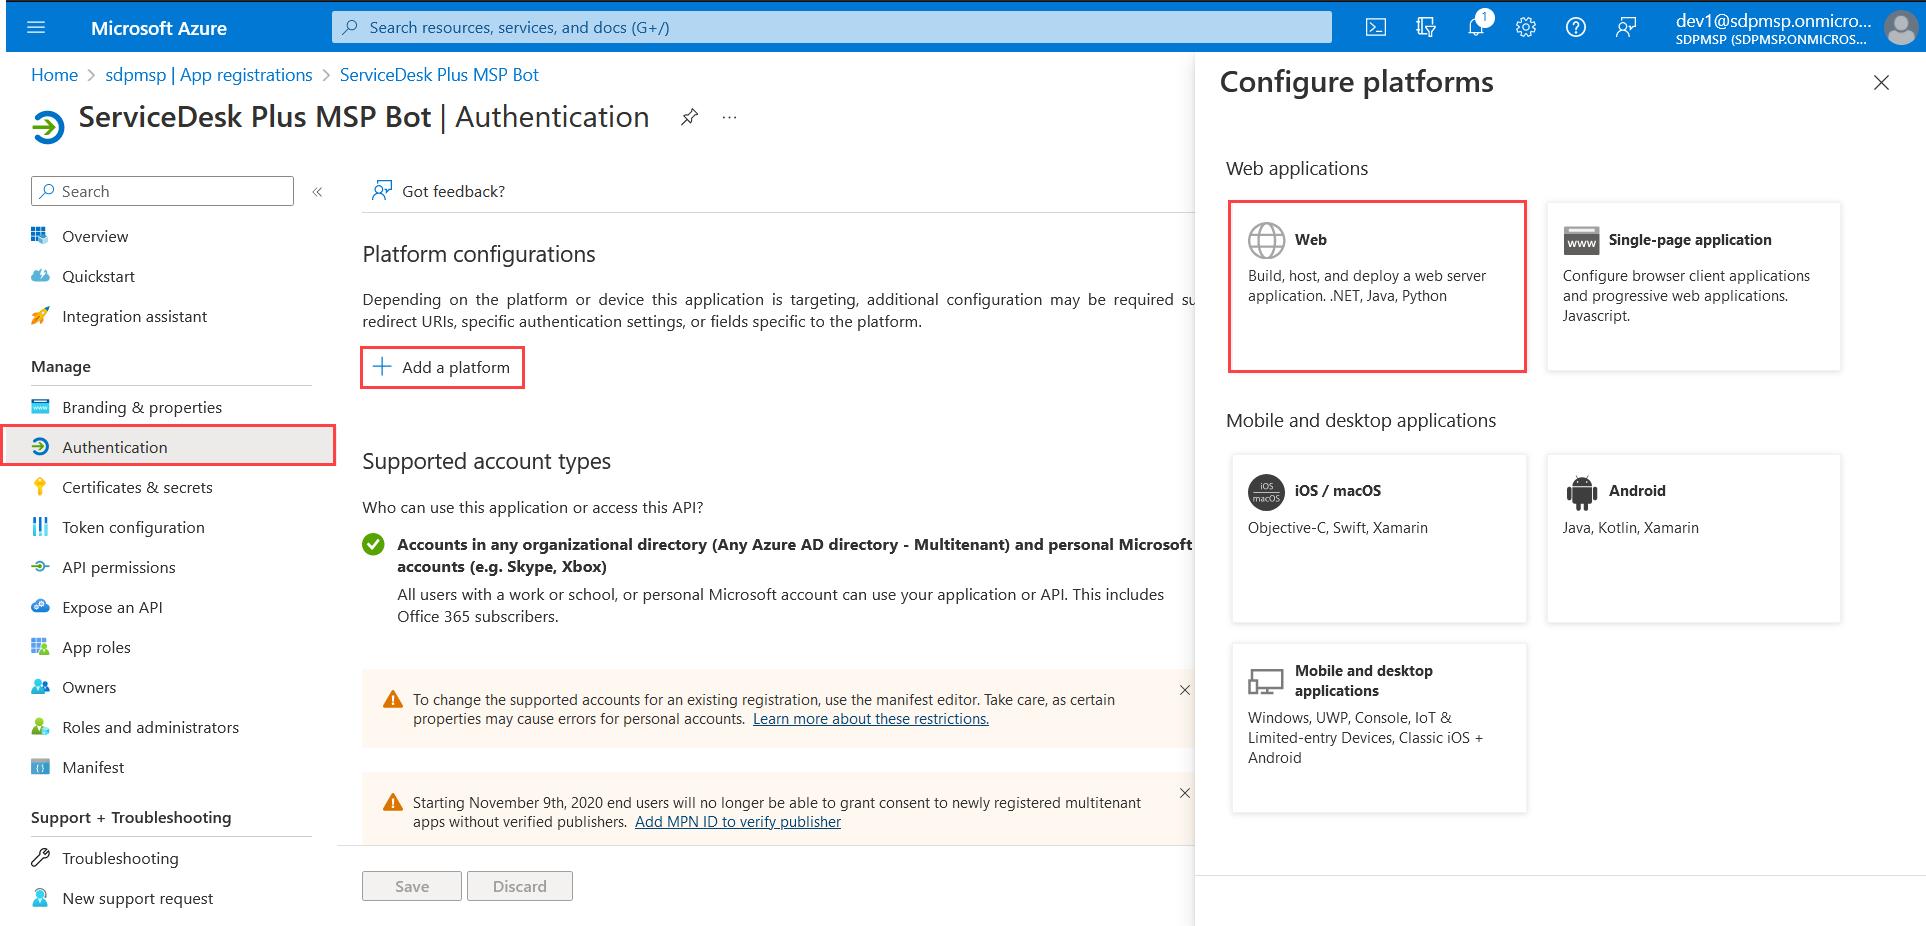Open Azure notifications bell

click(1475, 27)
